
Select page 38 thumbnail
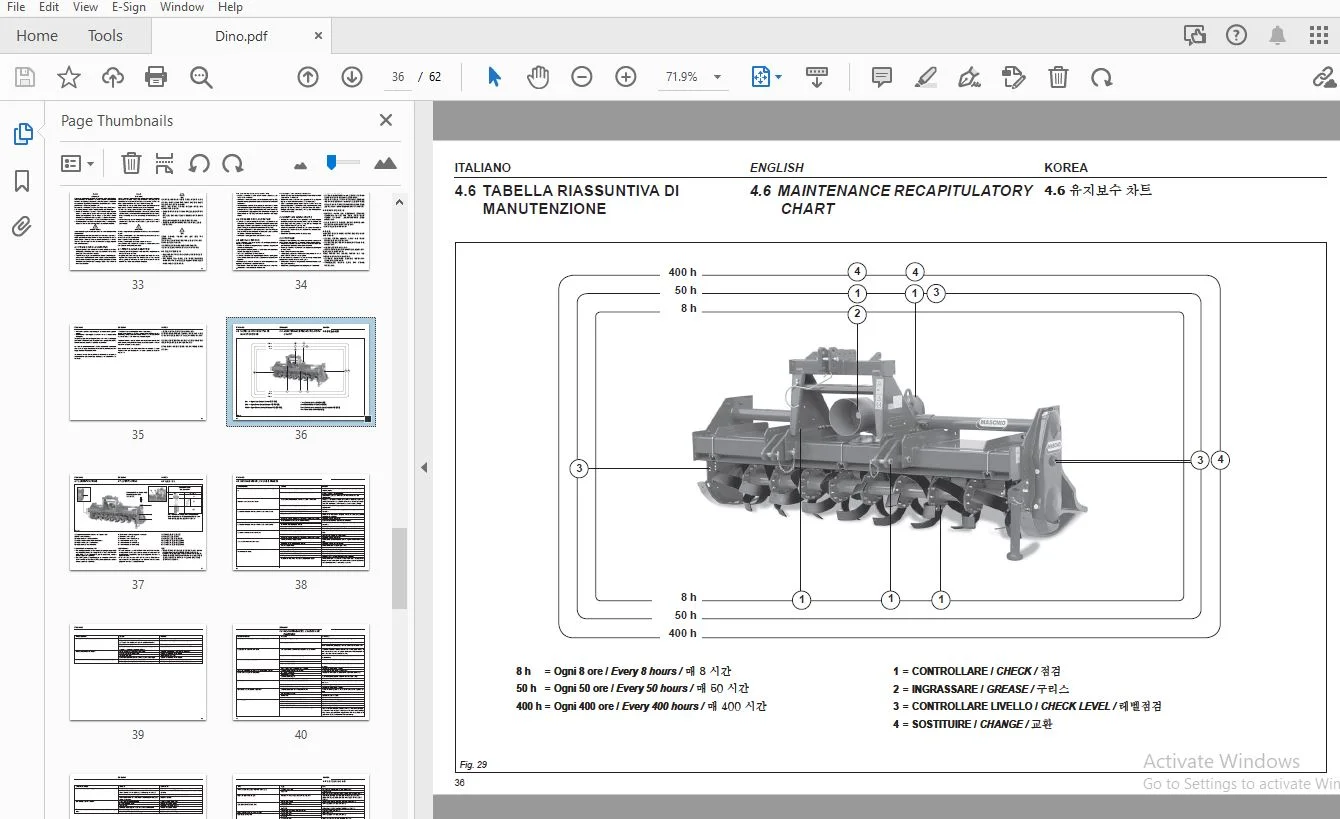click(301, 522)
